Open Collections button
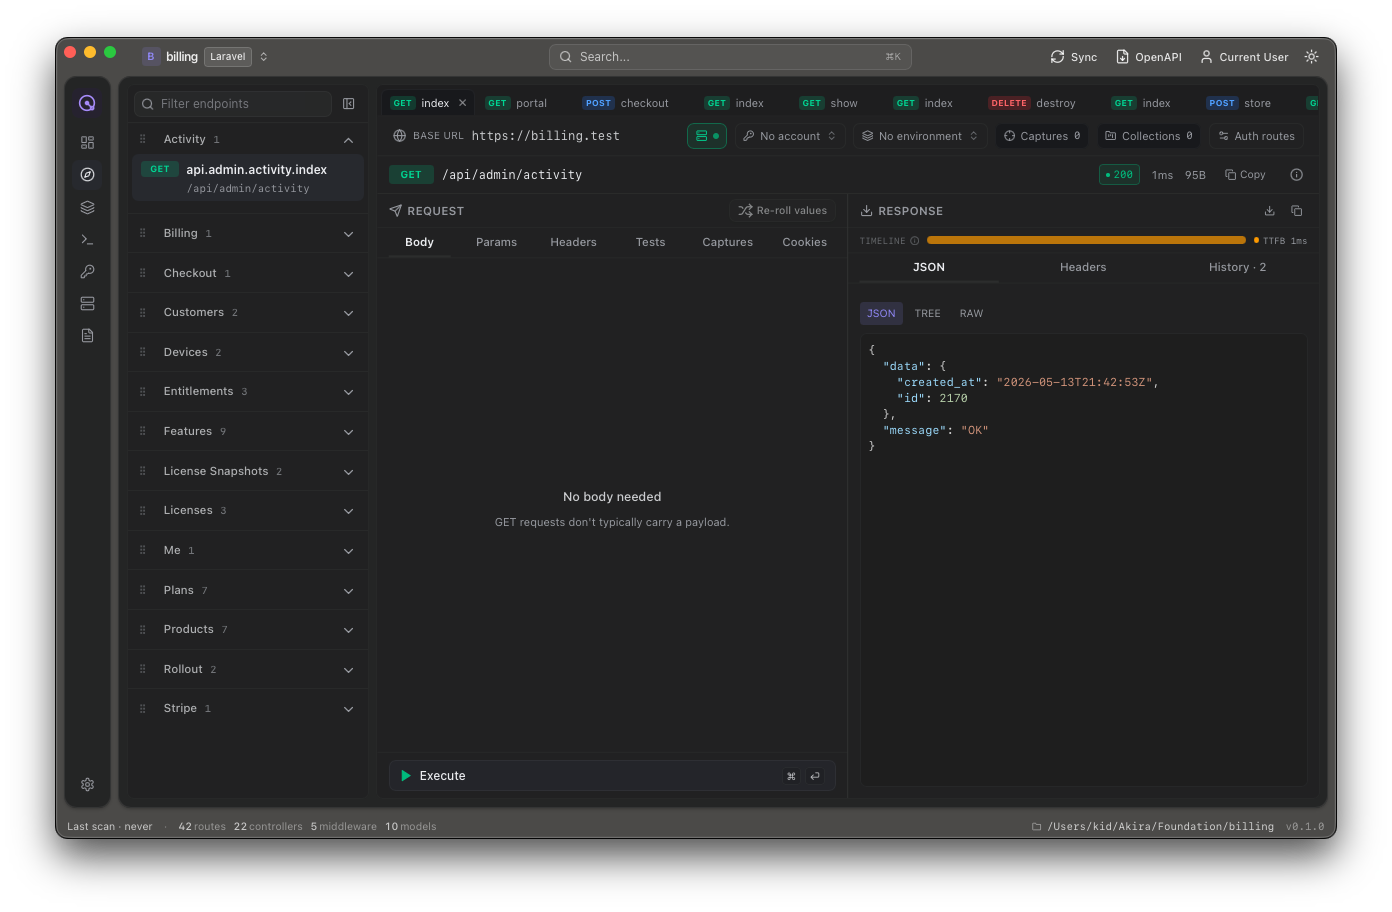The image size is (1392, 912). [1149, 136]
